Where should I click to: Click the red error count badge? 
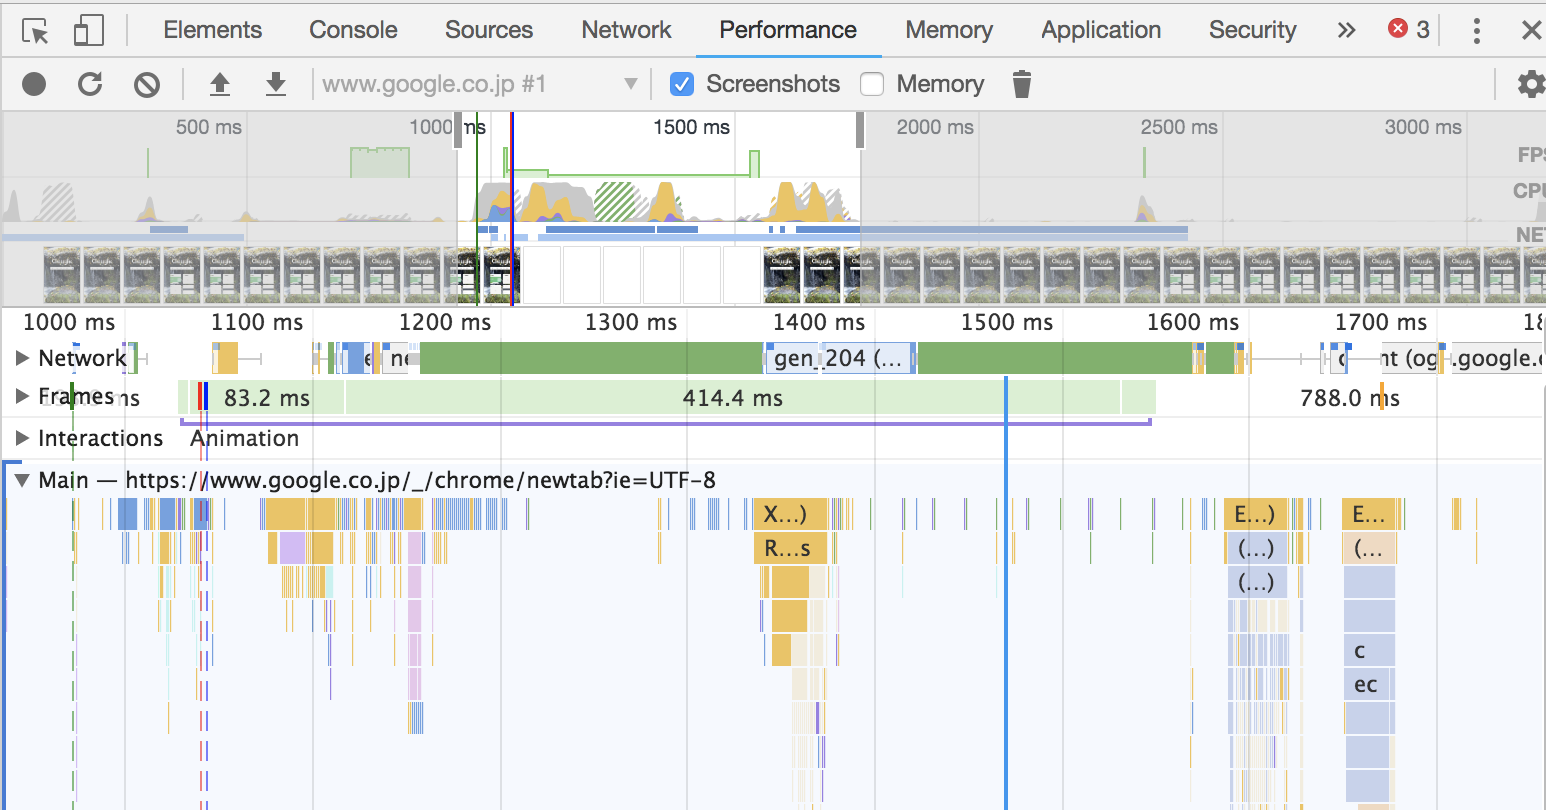tap(1409, 30)
